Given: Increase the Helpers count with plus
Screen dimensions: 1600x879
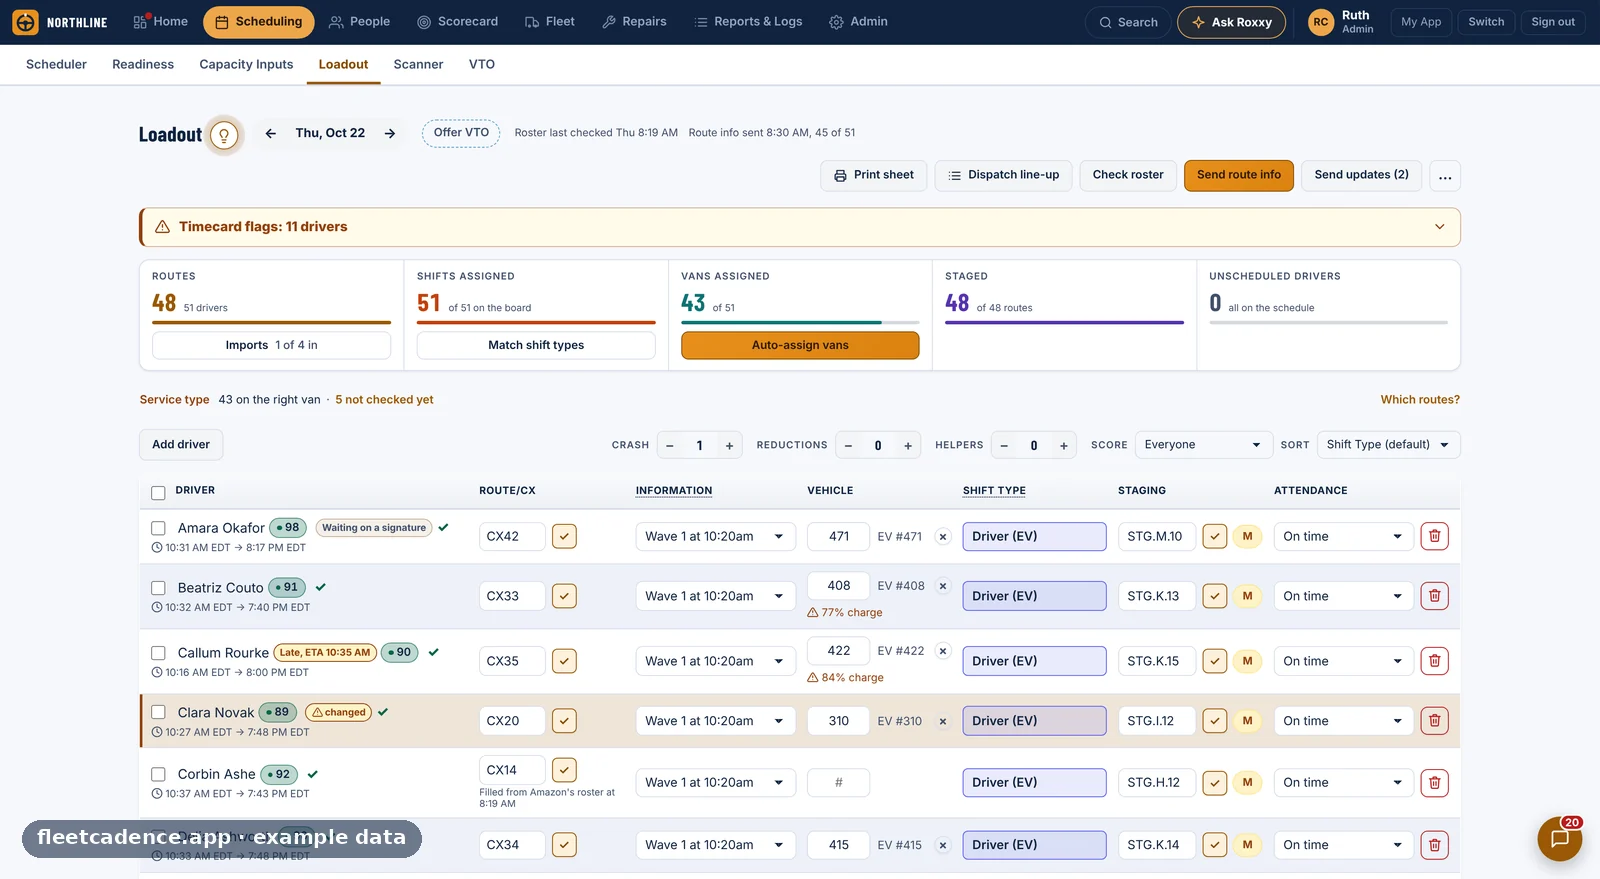Looking at the screenshot, I should pos(1063,446).
